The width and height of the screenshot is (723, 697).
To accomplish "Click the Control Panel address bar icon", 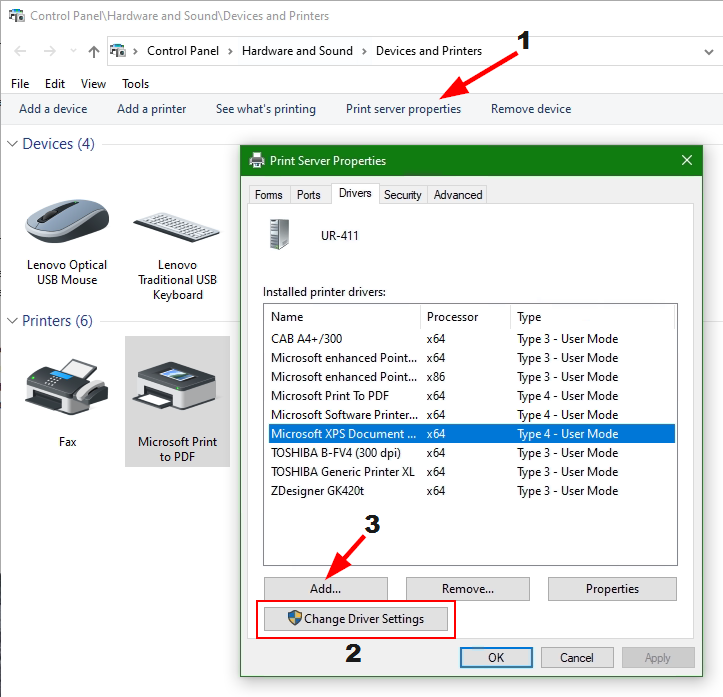I will pyautogui.click(x=118, y=51).
